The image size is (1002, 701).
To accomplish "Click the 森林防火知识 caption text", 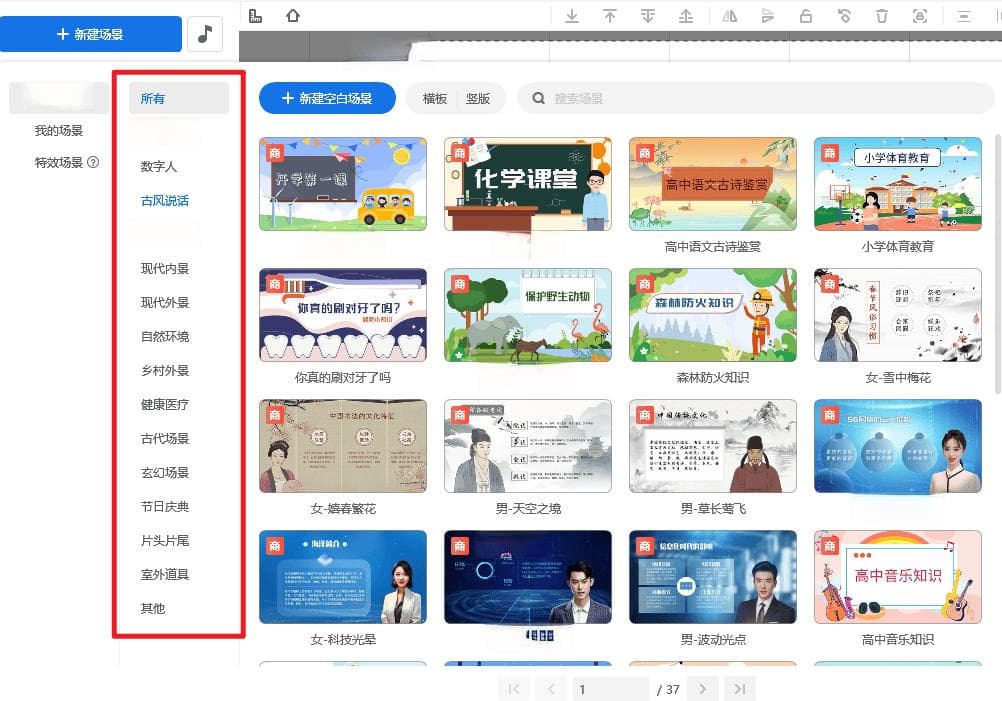I will 713,378.
